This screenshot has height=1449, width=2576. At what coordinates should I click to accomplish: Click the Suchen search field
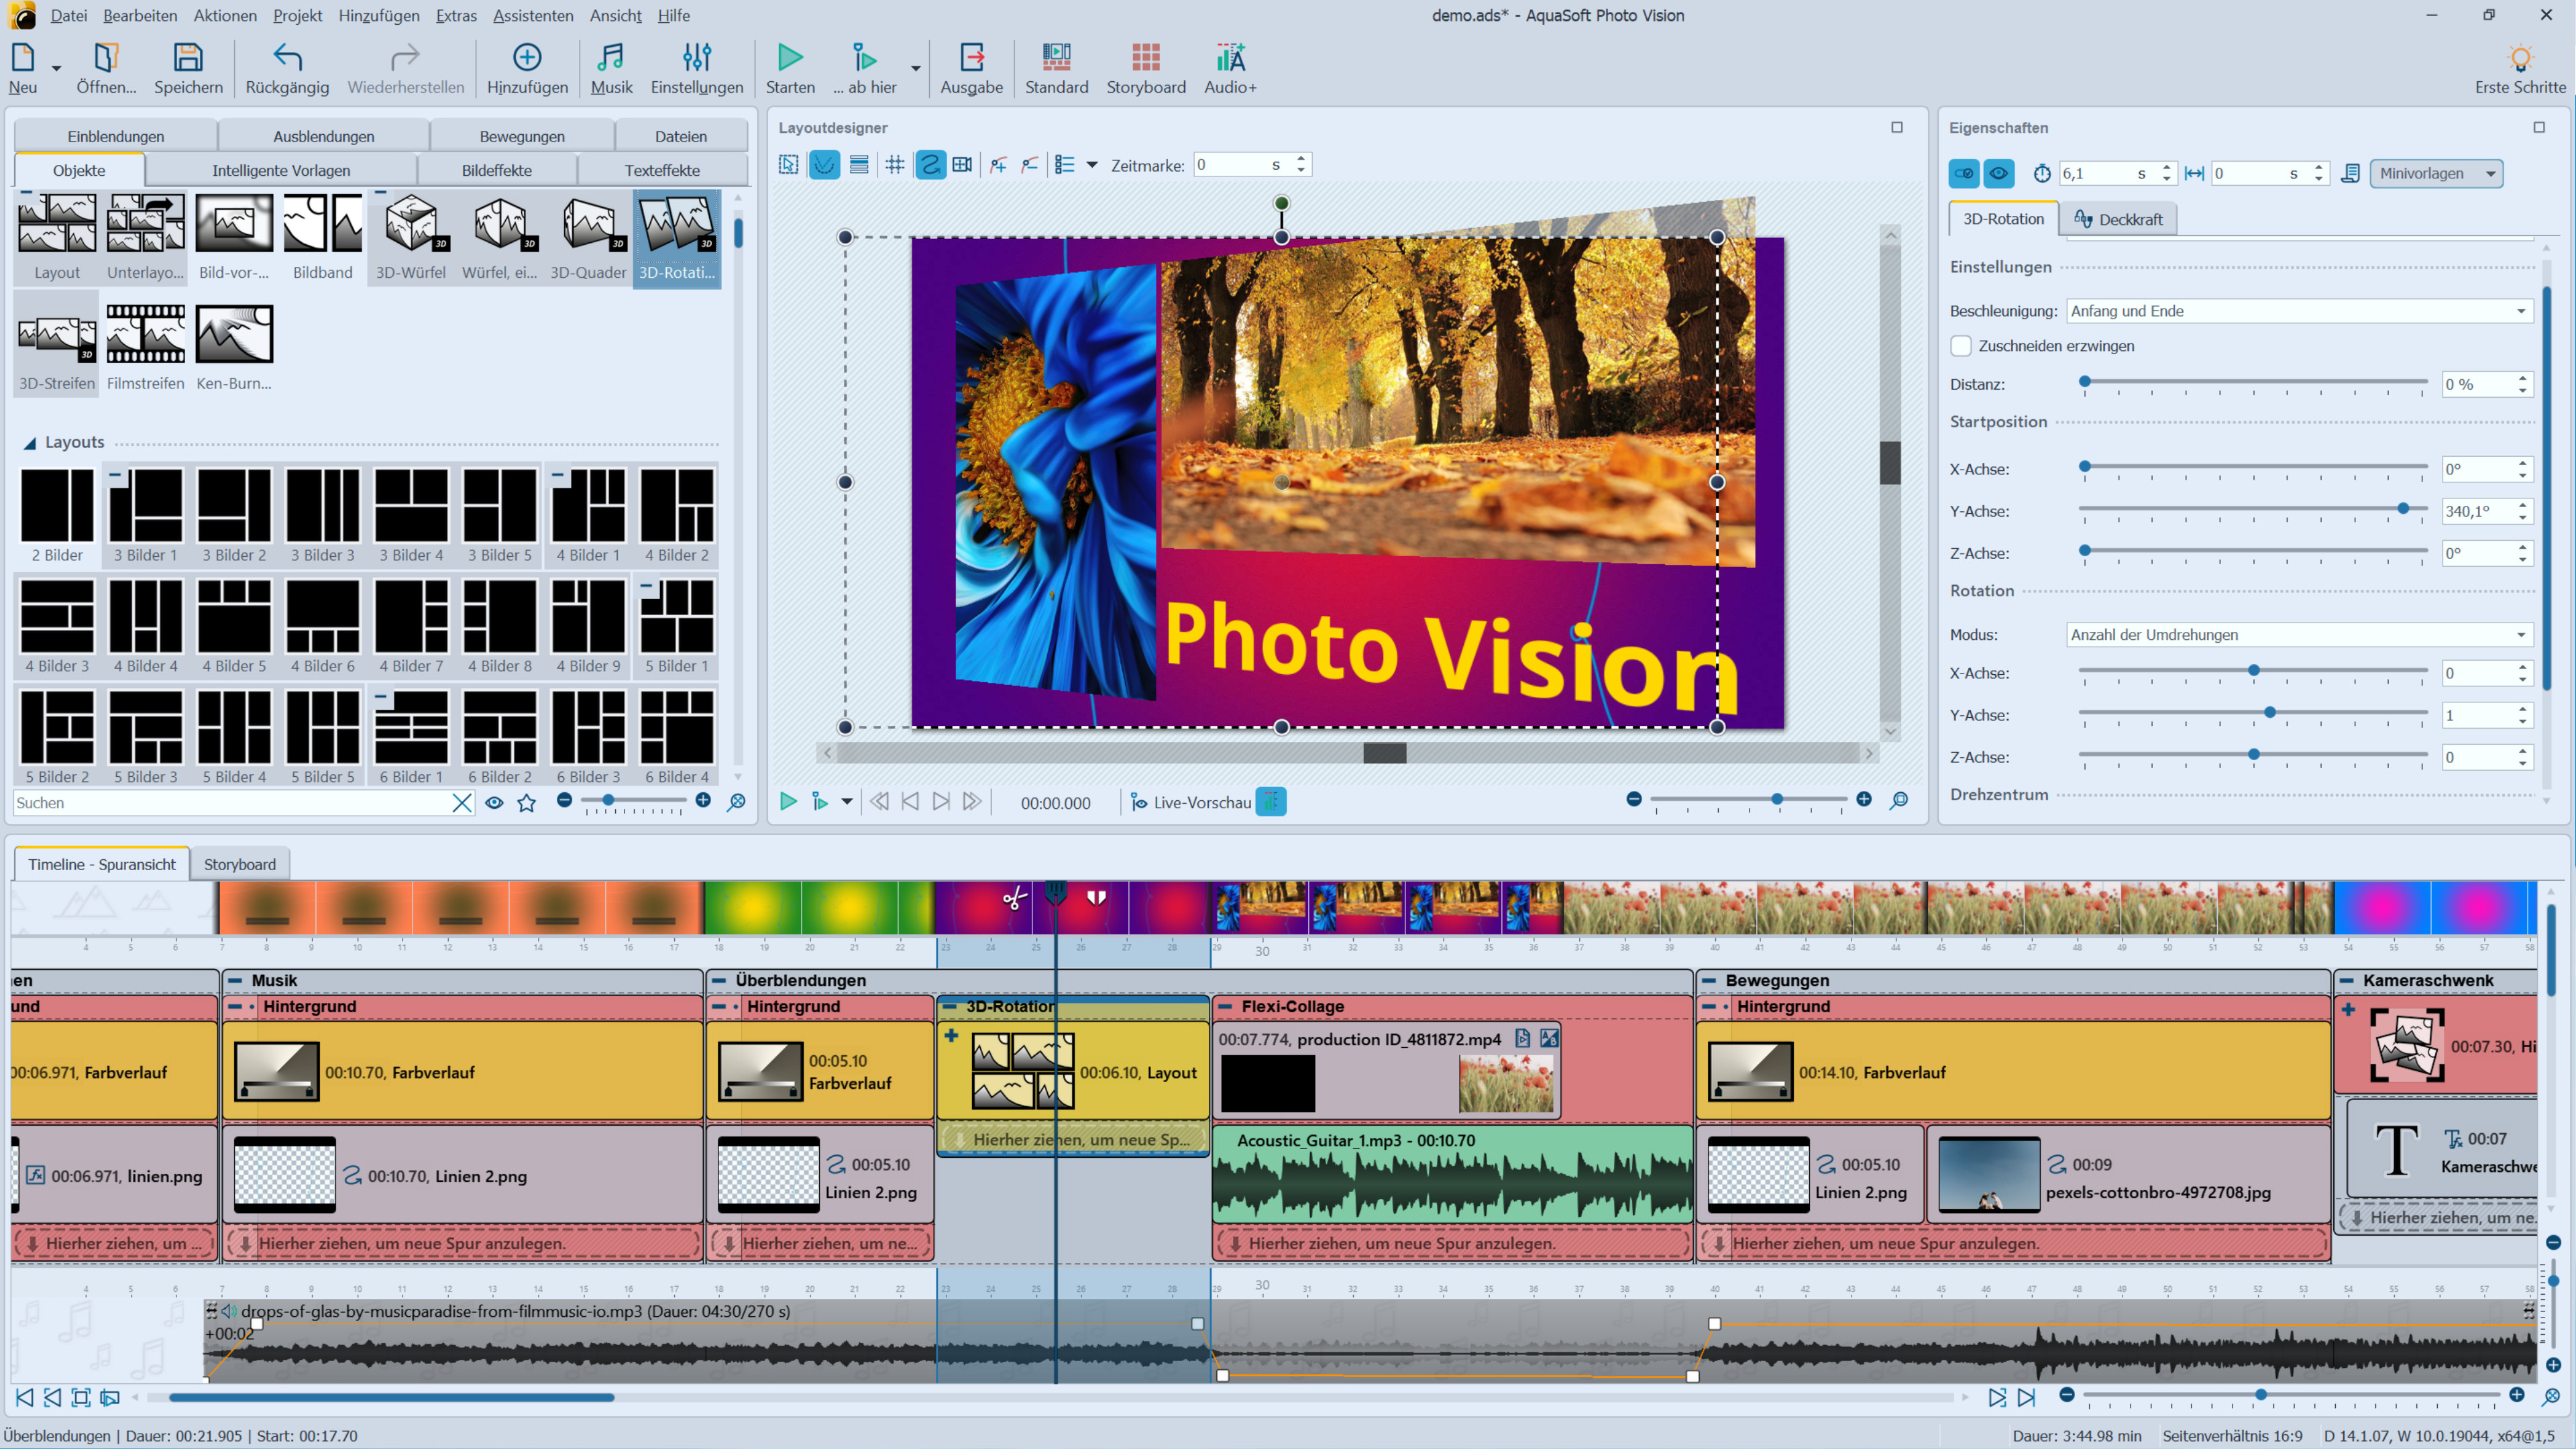tap(230, 803)
